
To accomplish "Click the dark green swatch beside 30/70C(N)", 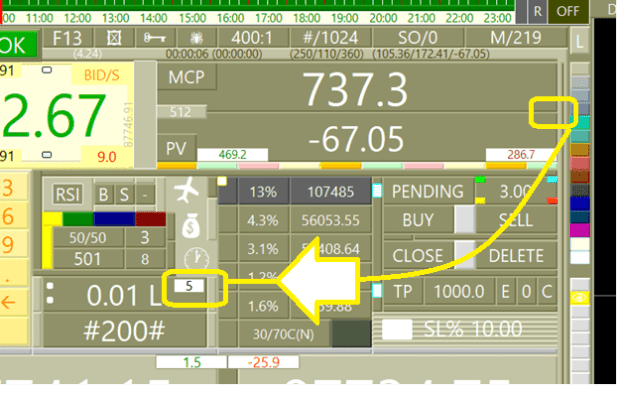I will click(x=351, y=333).
